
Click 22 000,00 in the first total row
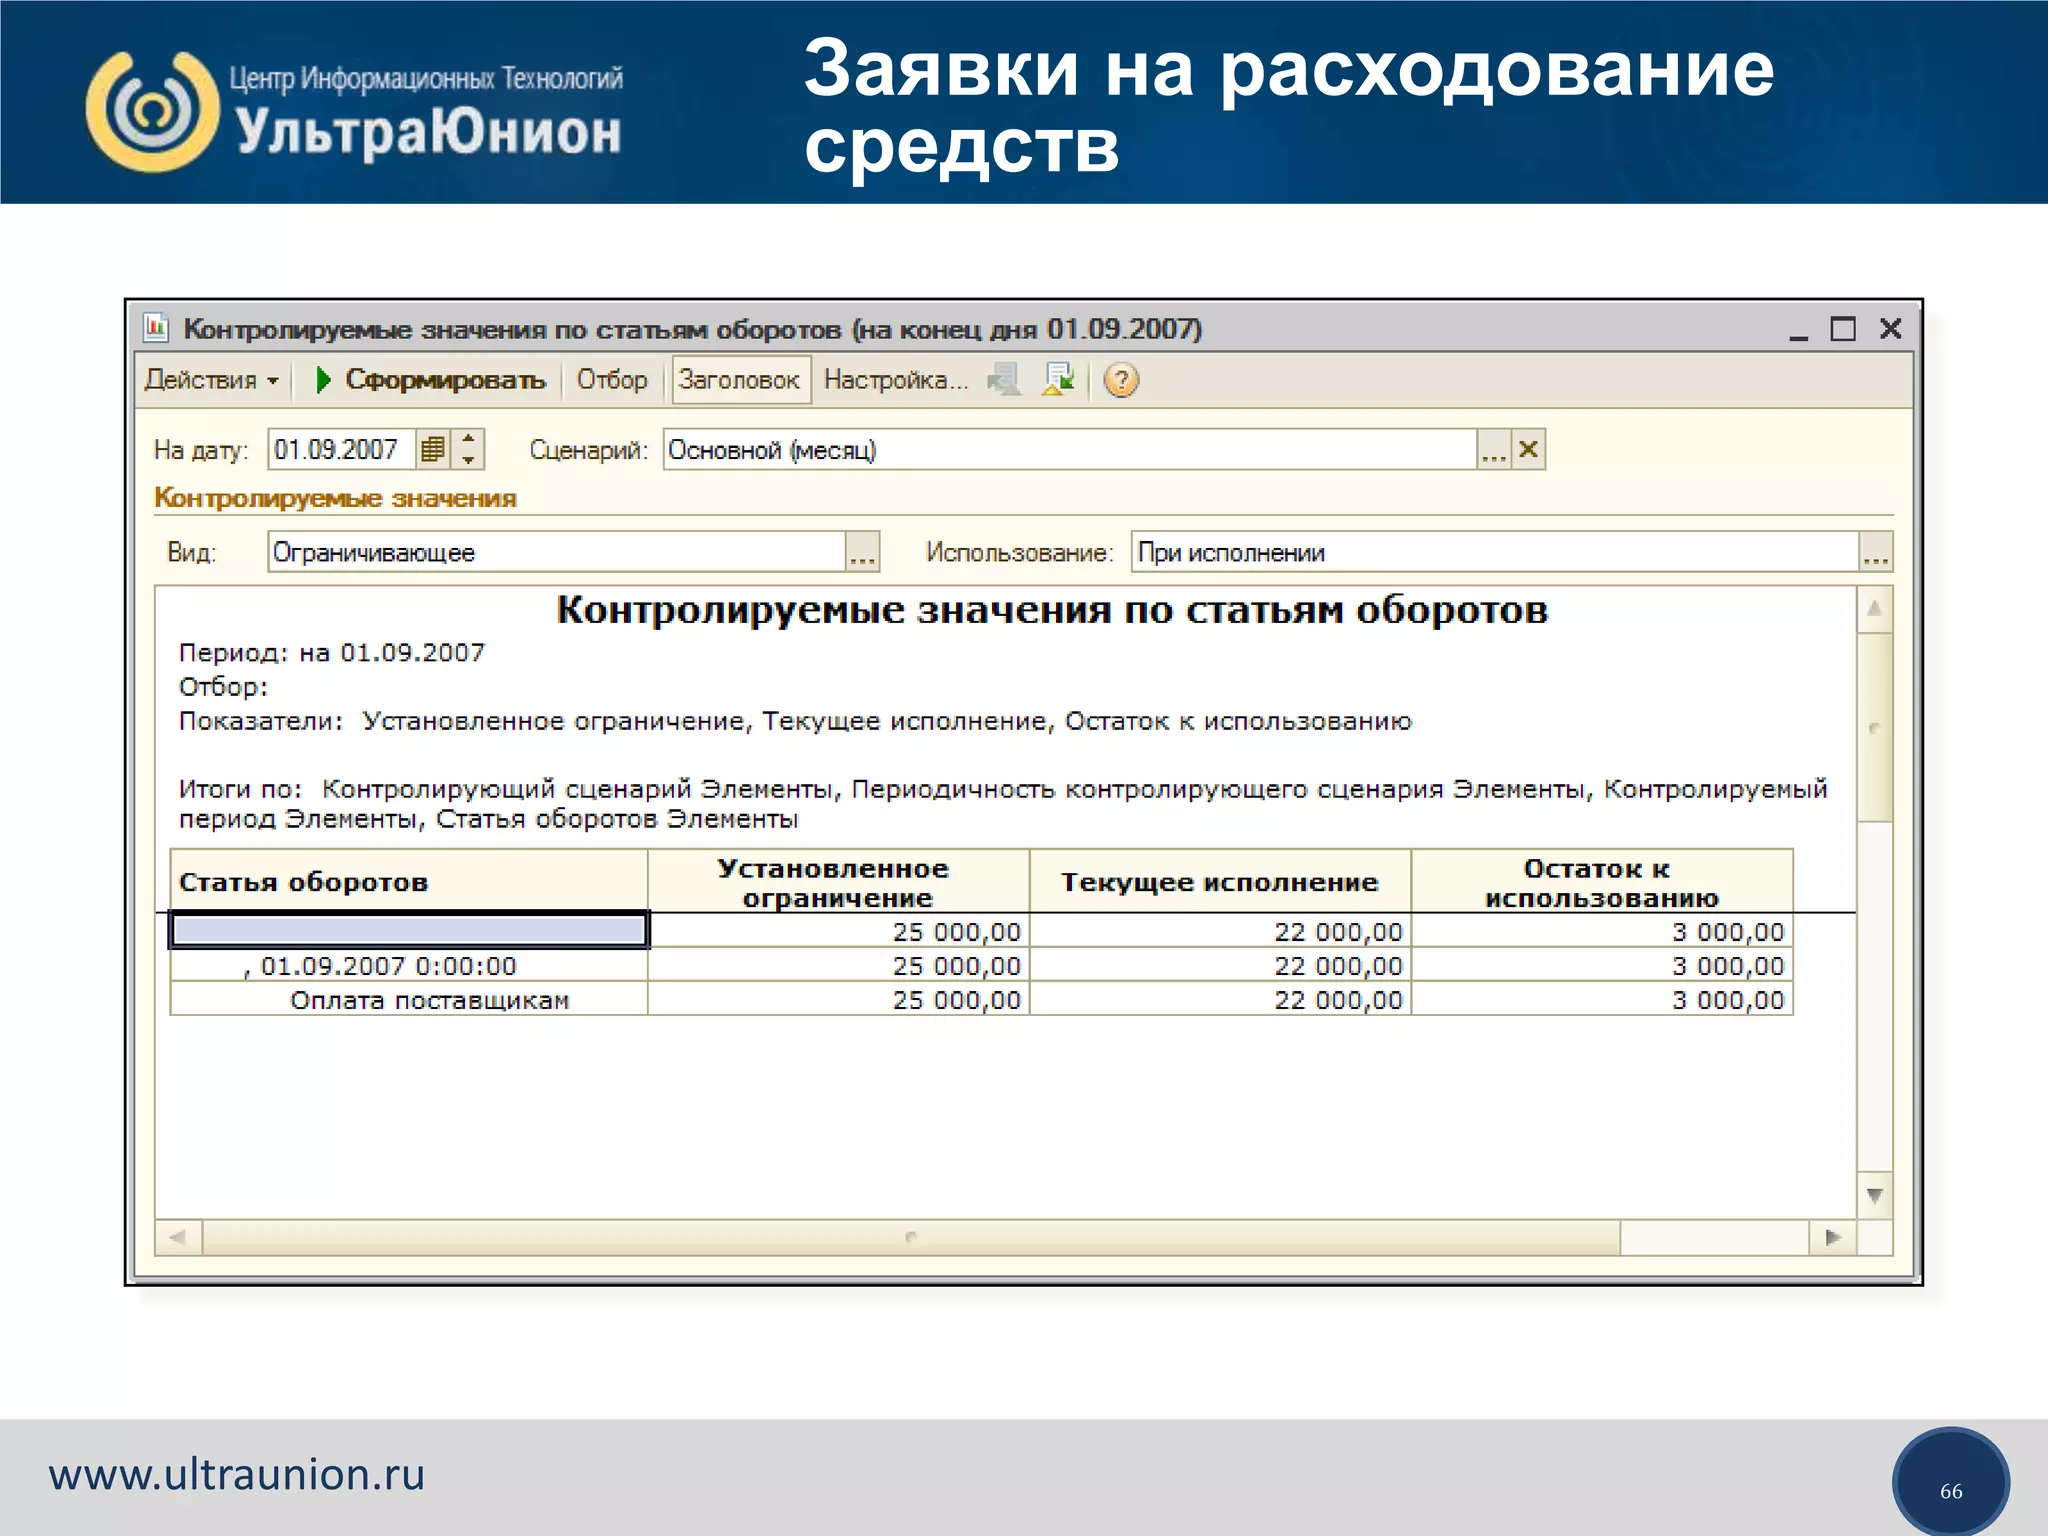(x=1220, y=931)
